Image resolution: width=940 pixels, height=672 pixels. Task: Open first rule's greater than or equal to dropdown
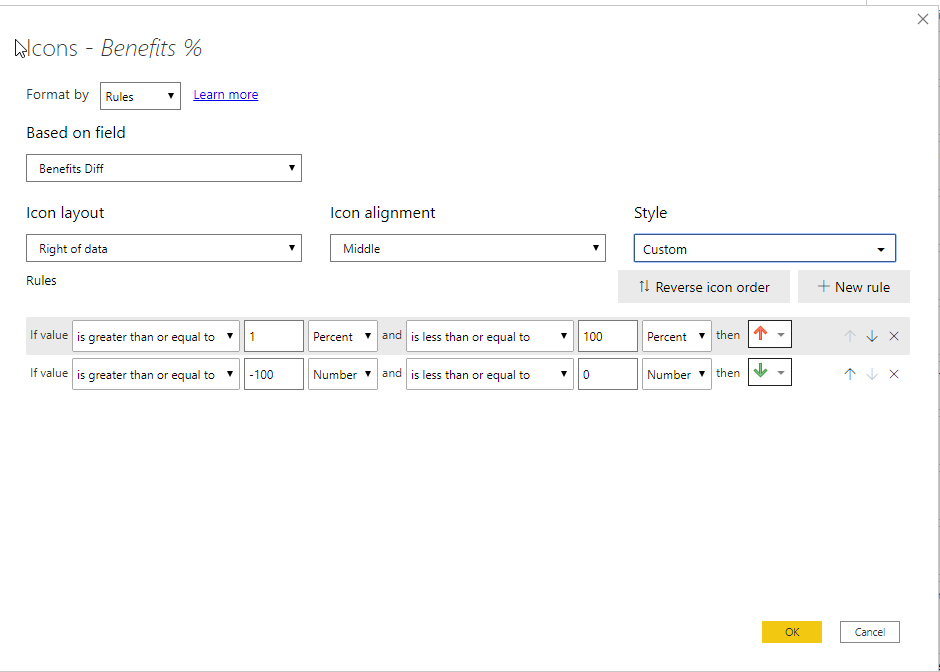coord(156,336)
